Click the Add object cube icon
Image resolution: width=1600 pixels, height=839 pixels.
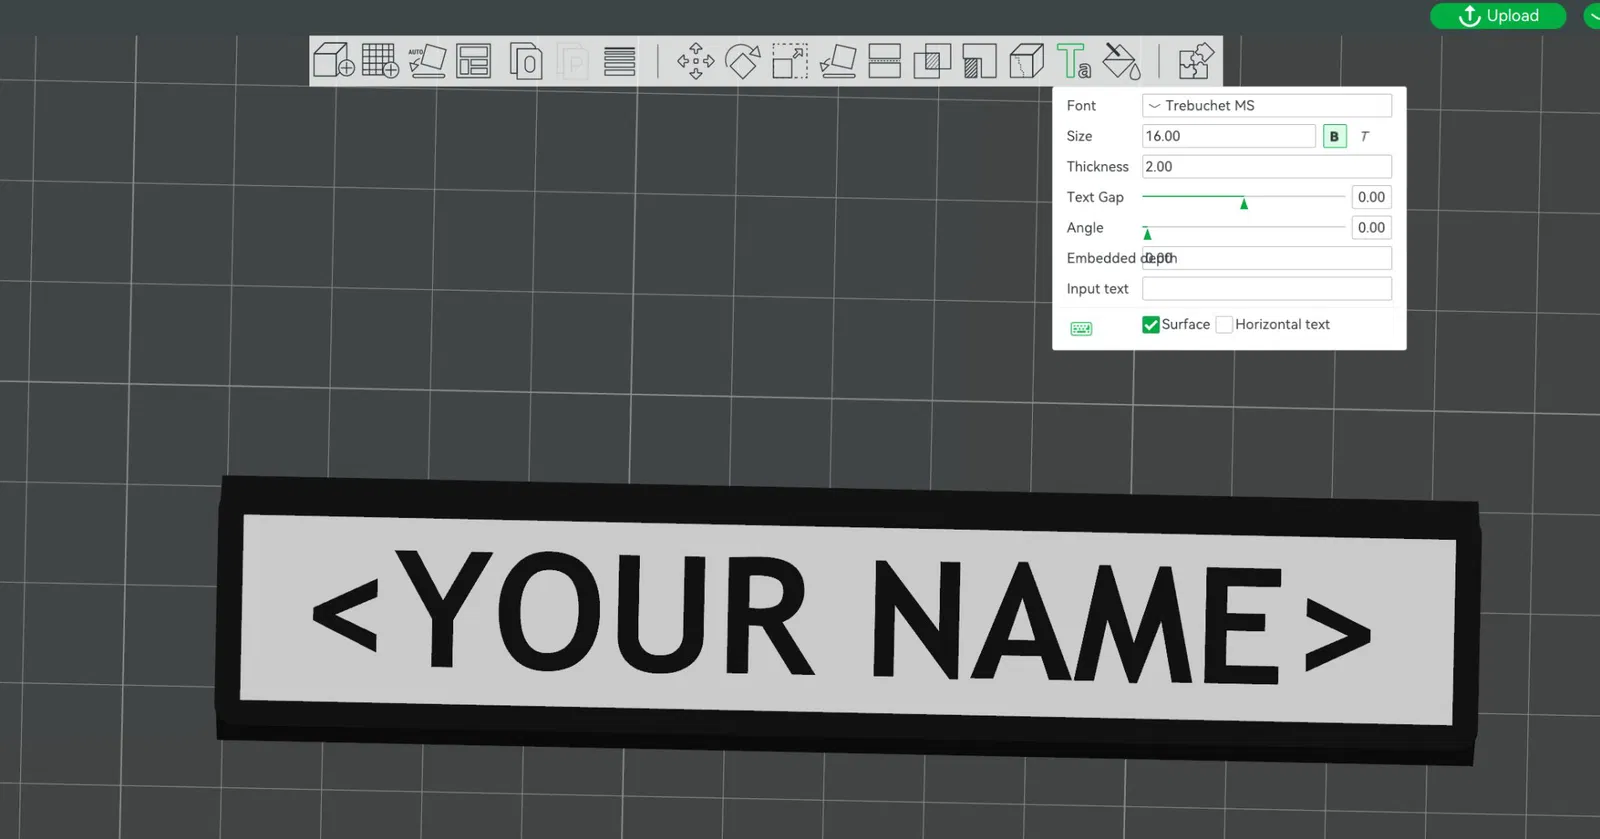(333, 61)
